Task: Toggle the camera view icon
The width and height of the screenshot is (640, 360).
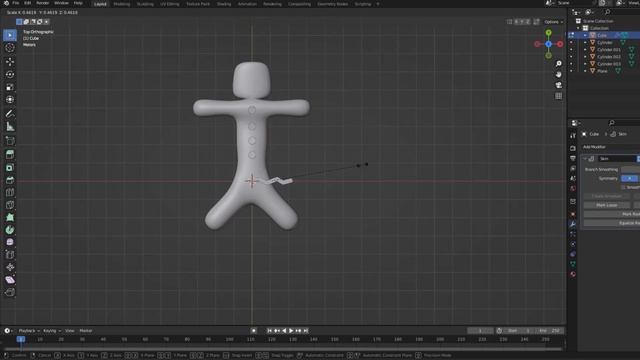Action: (558, 85)
